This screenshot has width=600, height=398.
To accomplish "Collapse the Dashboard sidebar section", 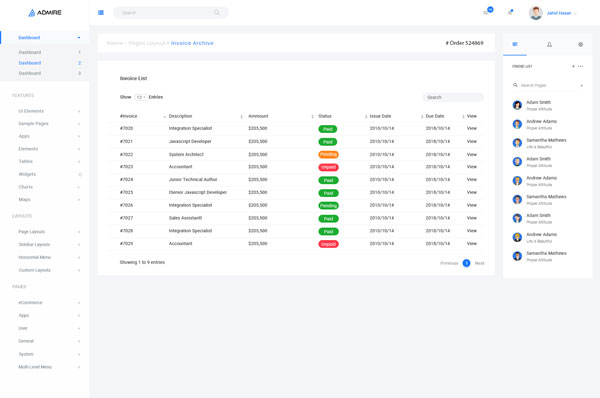I will click(45, 38).
